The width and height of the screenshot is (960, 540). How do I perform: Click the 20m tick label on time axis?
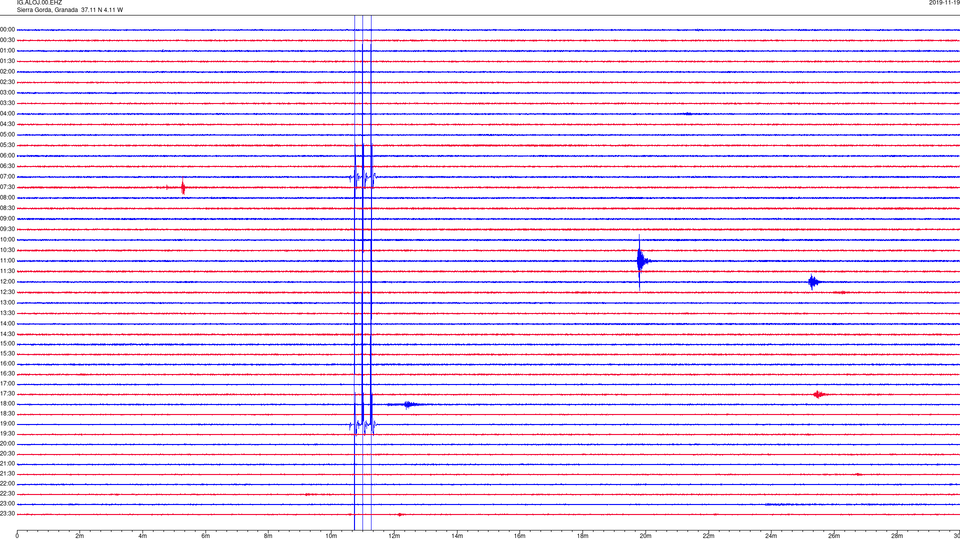tap(646, 536)
